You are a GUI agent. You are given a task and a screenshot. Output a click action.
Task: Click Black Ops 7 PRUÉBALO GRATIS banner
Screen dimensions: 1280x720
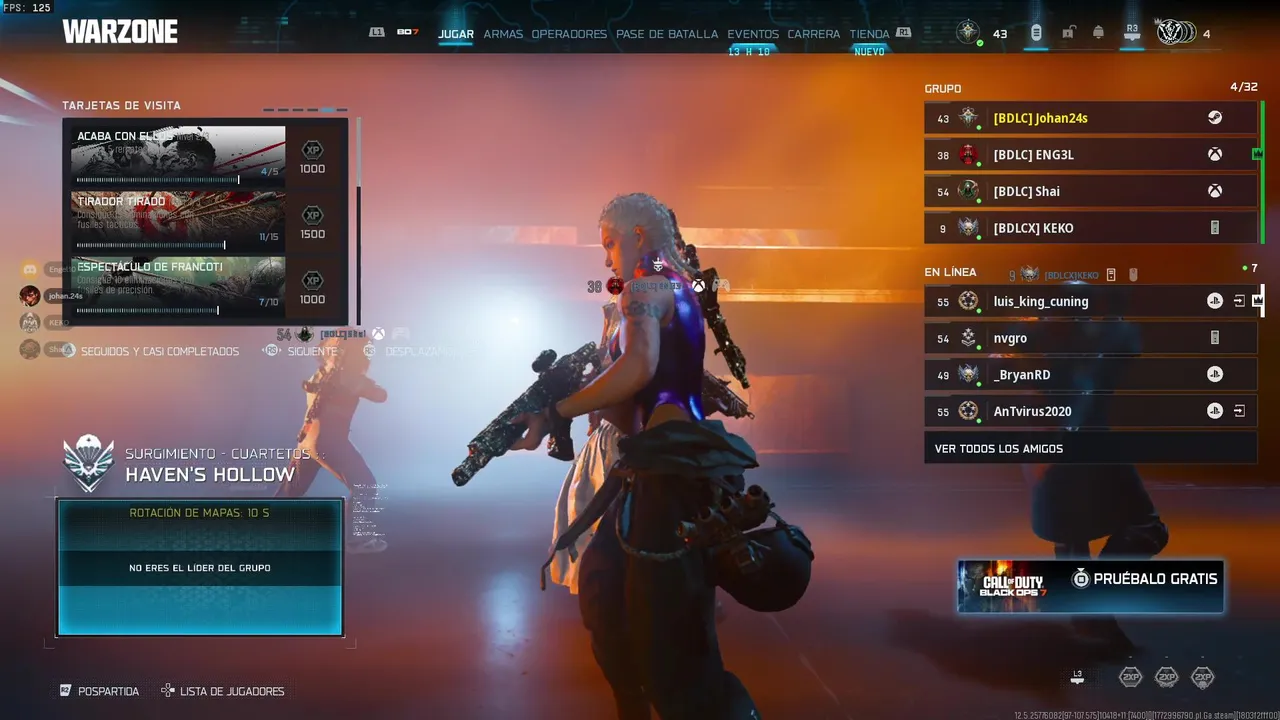click(x=1090, y=586)
